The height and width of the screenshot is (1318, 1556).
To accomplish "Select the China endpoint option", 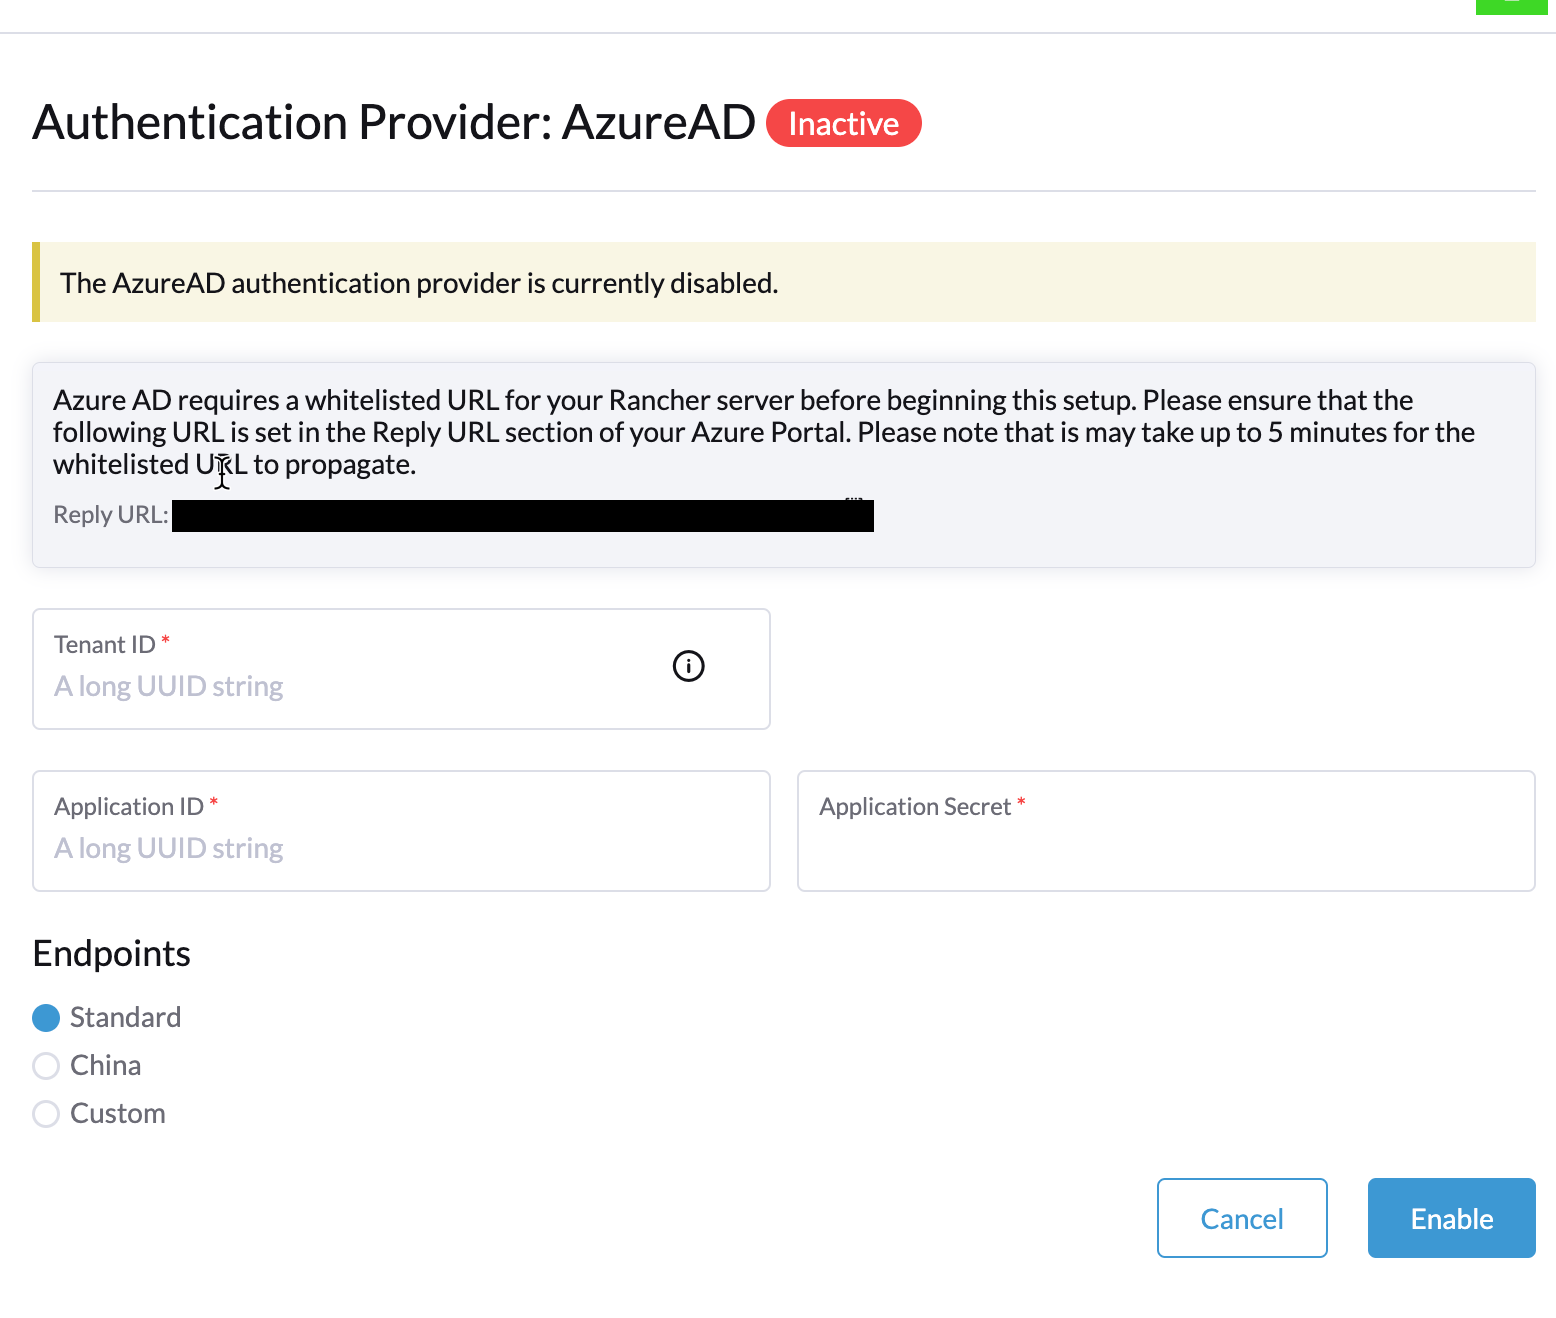I will [45, 1065].
